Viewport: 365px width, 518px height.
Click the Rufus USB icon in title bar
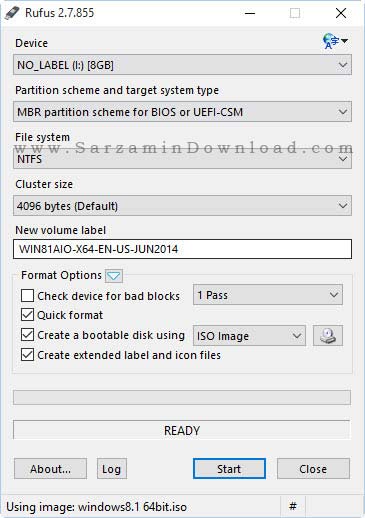(x=12, y=13)
